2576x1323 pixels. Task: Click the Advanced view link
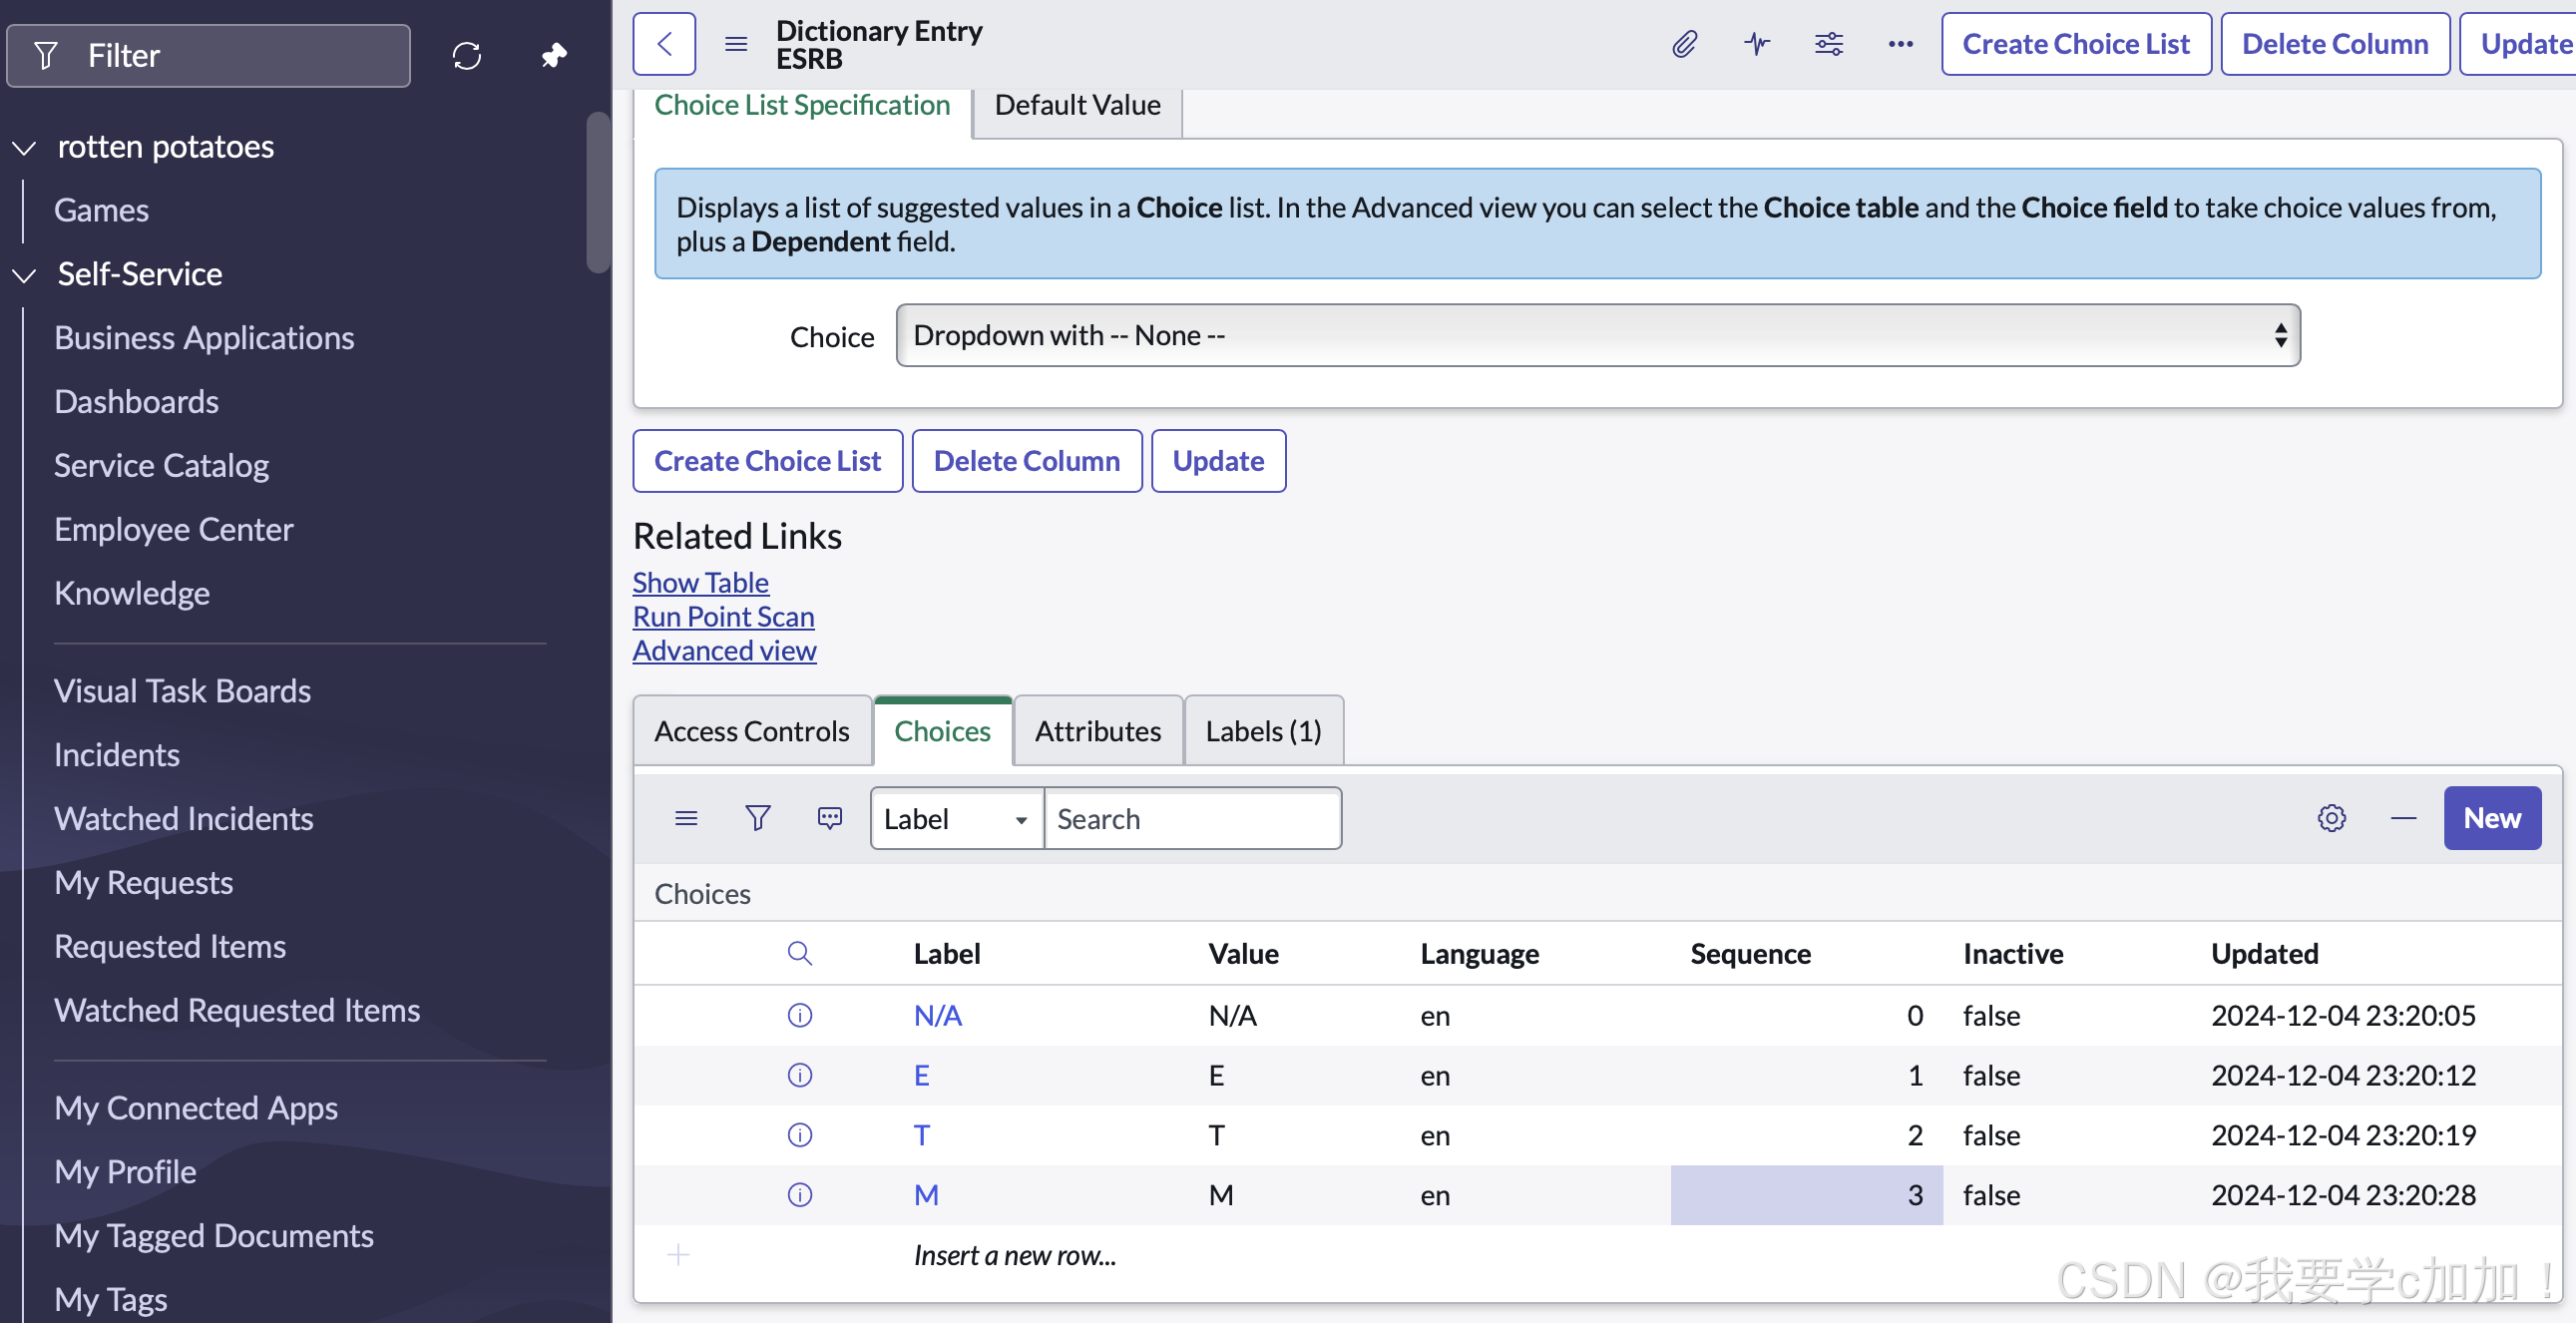coord(724,650)
